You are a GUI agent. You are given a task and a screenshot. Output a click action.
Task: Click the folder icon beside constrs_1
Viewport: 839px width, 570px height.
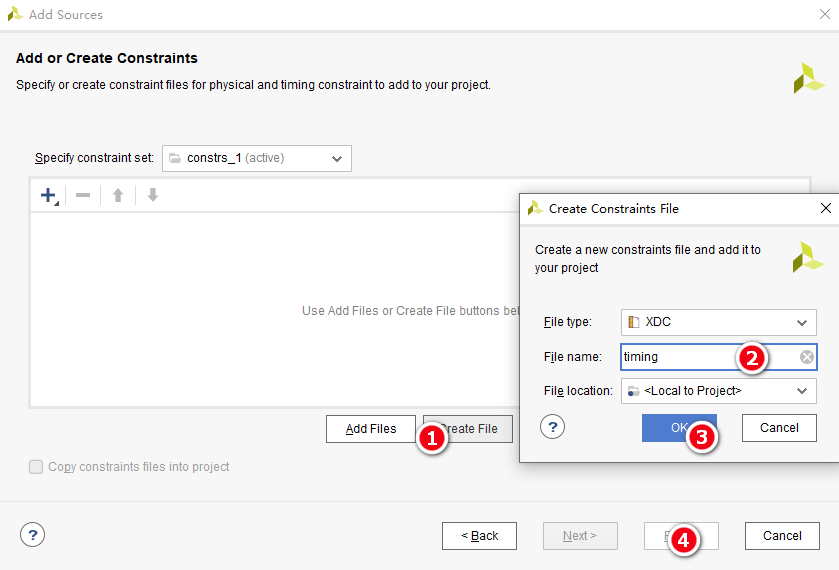(x=174, y=158)
